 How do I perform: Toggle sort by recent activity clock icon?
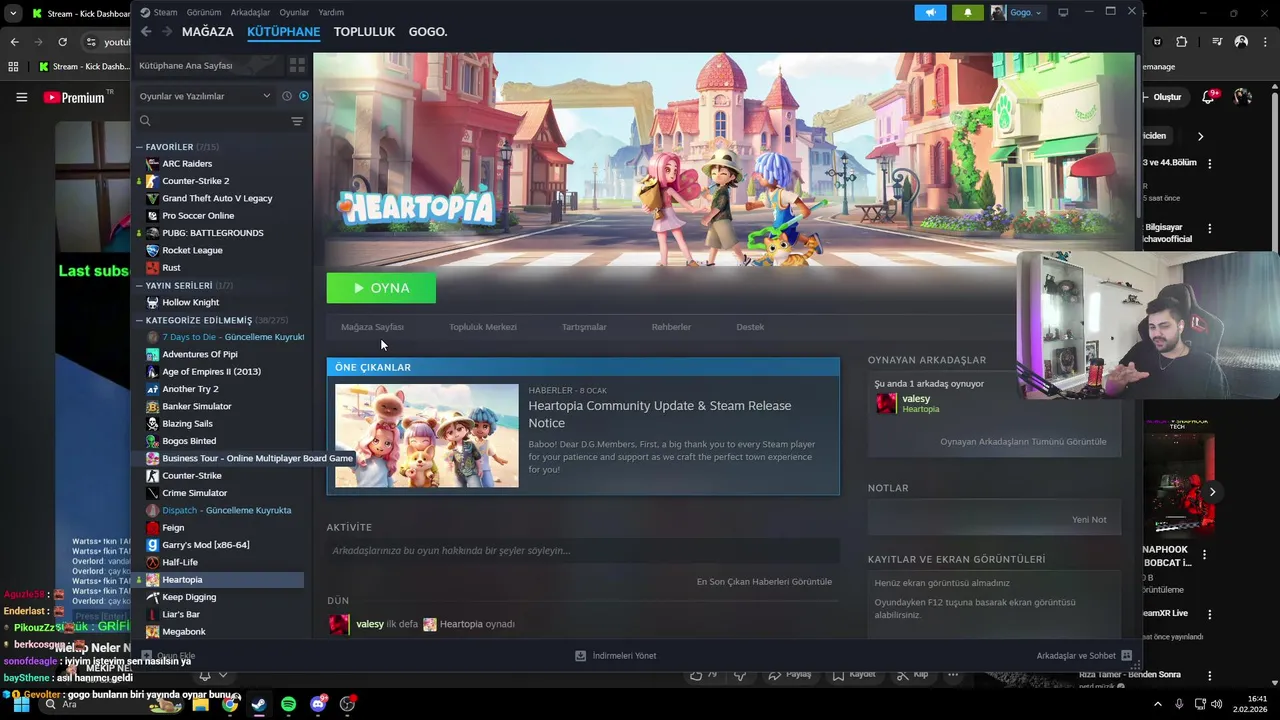coord(287,96)
